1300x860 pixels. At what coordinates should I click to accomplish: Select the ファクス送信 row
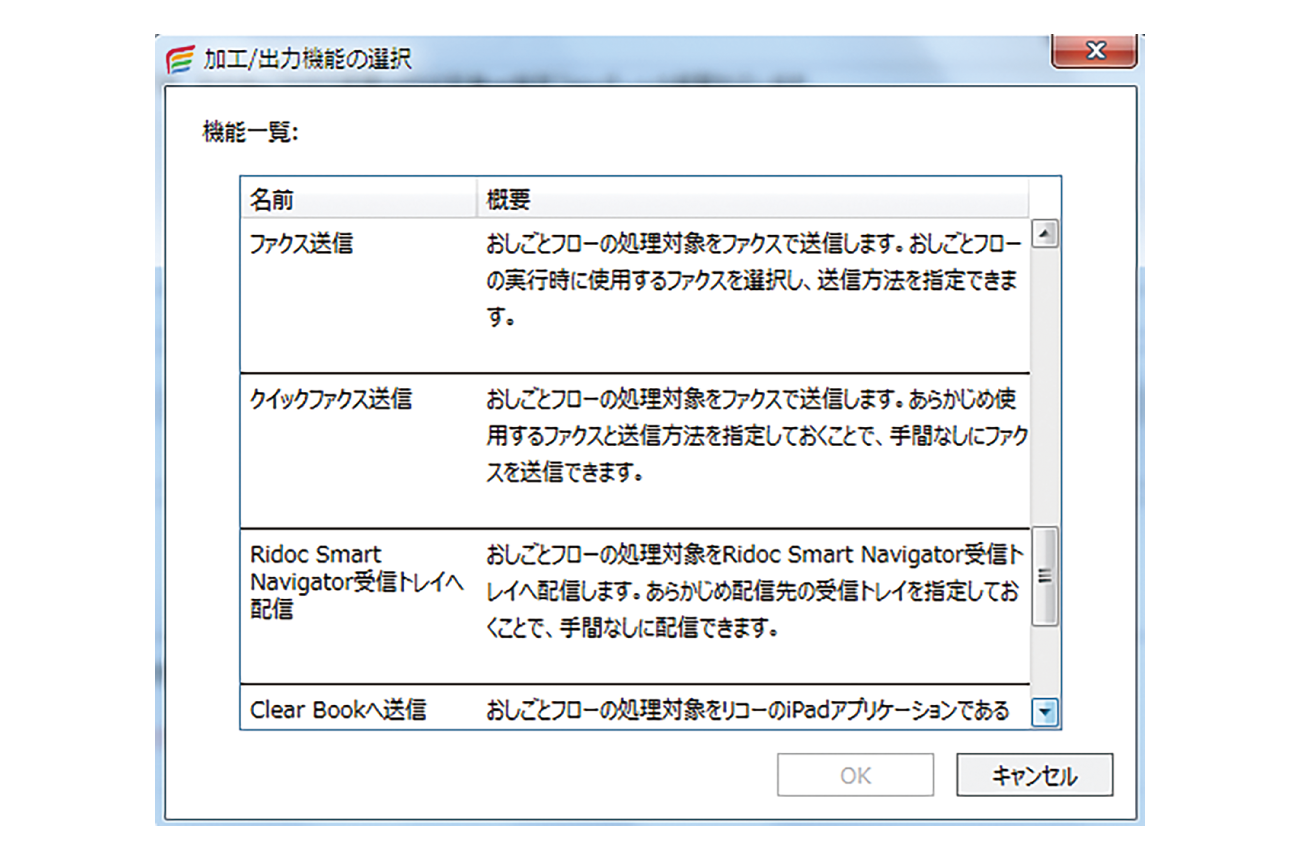click(x=636, y=294)
